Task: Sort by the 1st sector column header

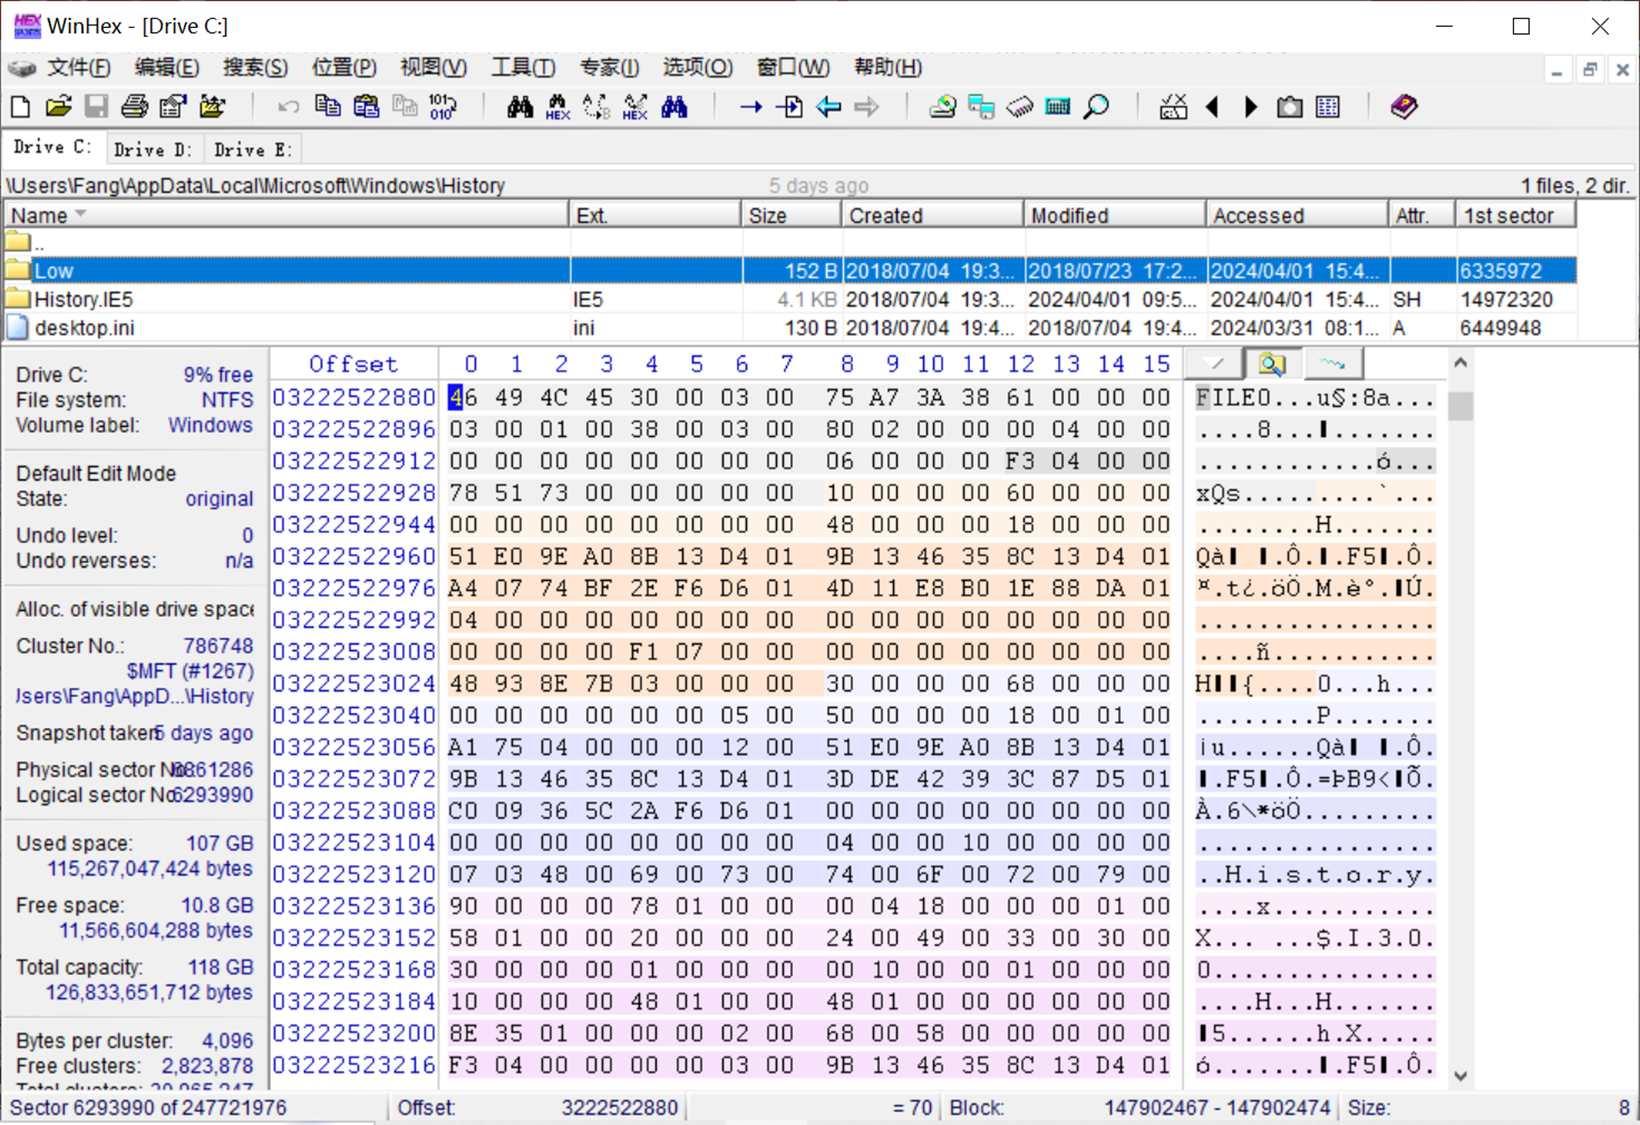Action: tap(1515, 215)
